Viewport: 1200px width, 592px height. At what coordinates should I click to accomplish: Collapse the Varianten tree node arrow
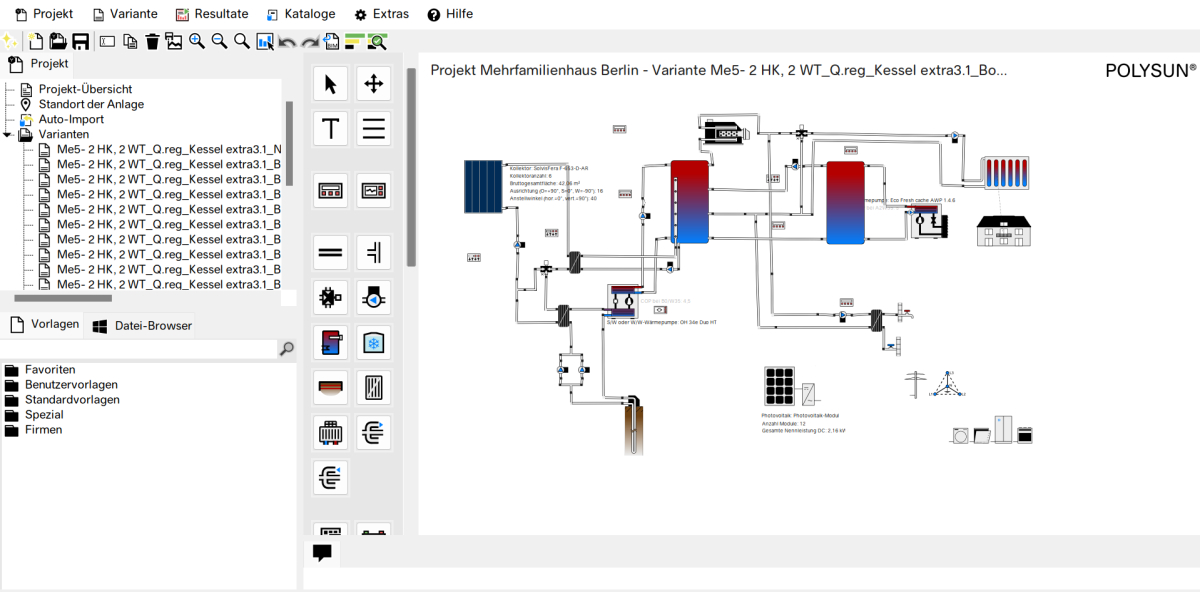pos(7,134)
